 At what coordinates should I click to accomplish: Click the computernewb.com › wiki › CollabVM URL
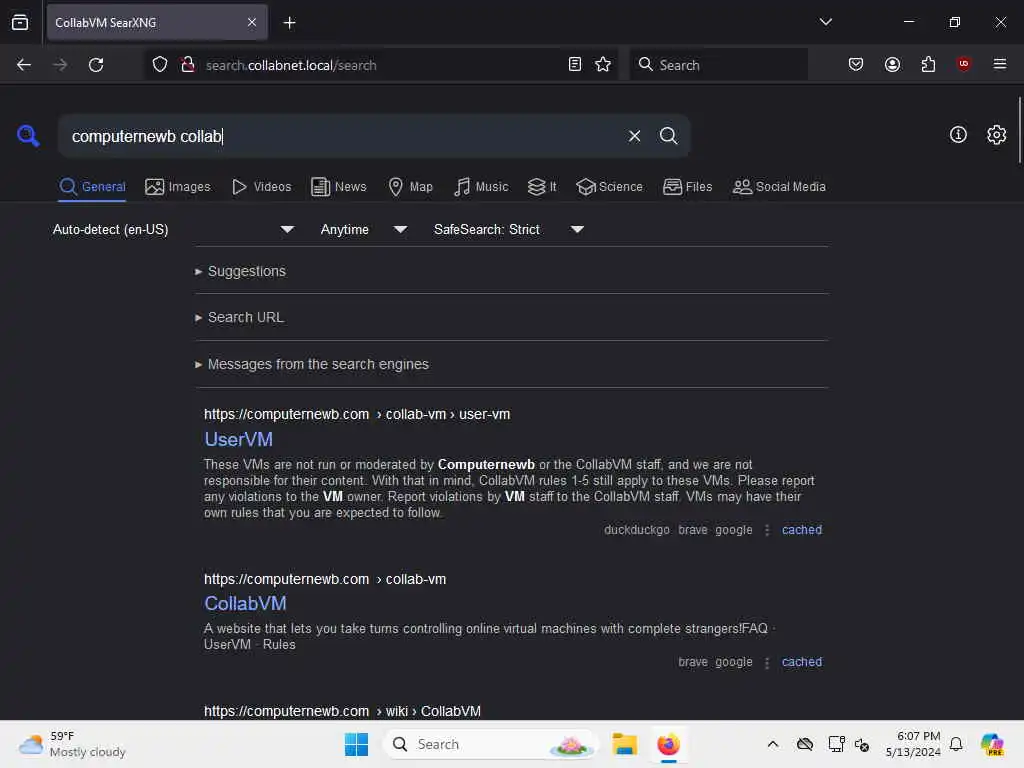(x=342, y=711)
